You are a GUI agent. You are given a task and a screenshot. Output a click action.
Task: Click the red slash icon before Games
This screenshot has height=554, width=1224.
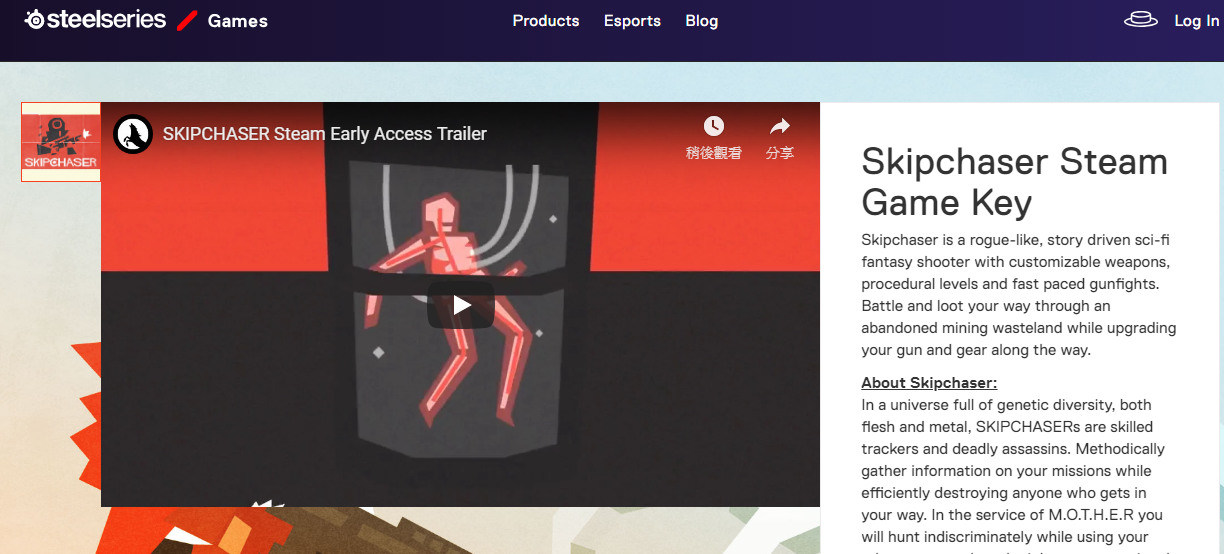pyautogui.click(x=187, y=20)
